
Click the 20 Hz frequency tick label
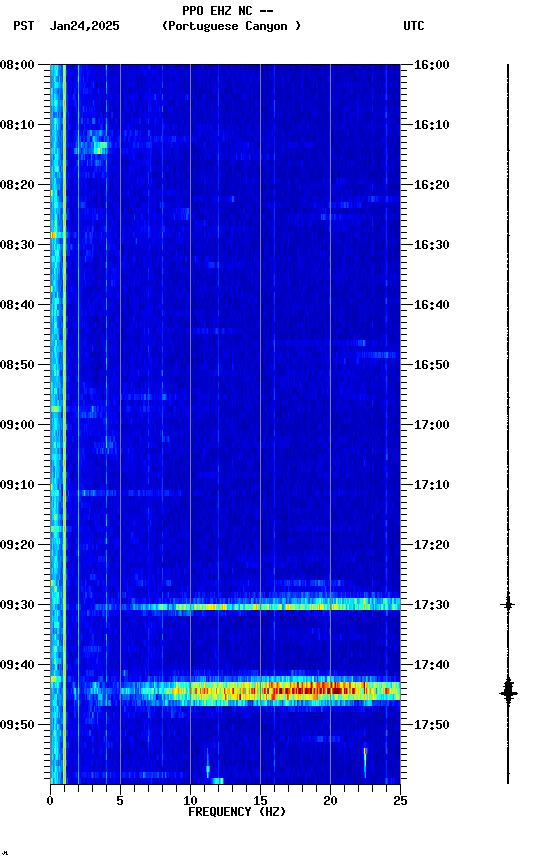[x=330, y=801]
